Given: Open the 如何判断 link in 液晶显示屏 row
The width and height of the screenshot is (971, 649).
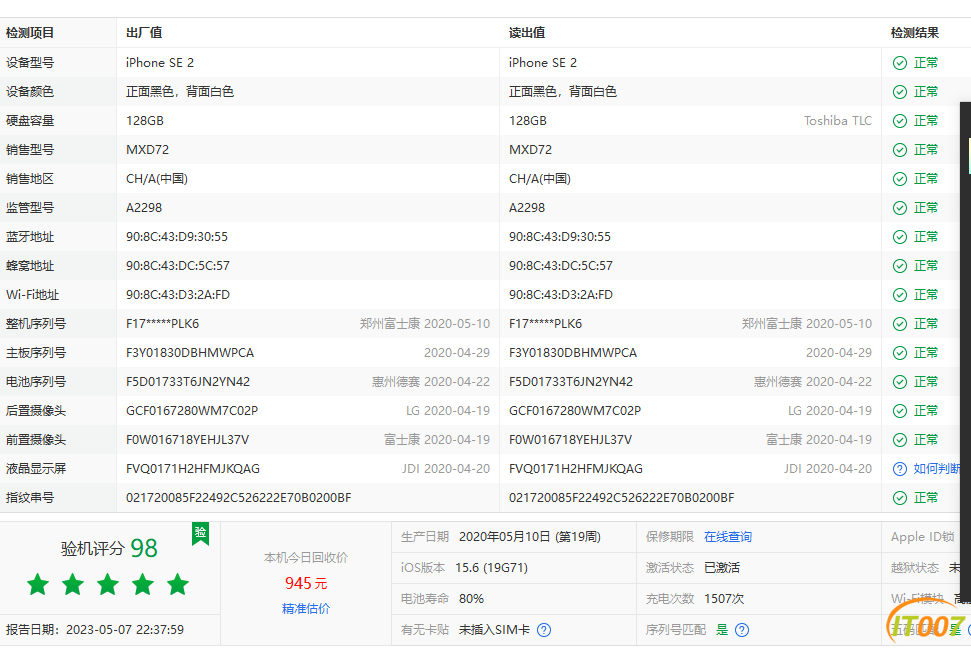Looking at the screenshot, I should [936, 469].
